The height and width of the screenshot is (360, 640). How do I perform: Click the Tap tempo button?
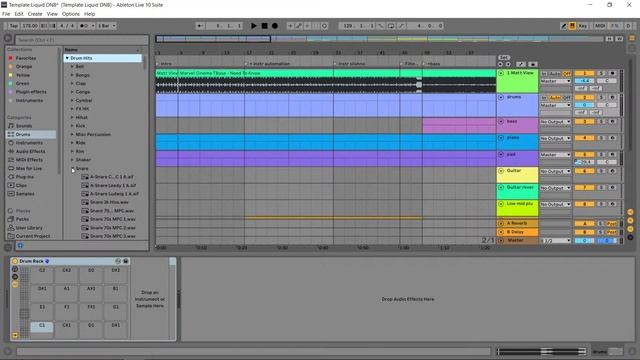pyautogui.click(x=14, y=26)
